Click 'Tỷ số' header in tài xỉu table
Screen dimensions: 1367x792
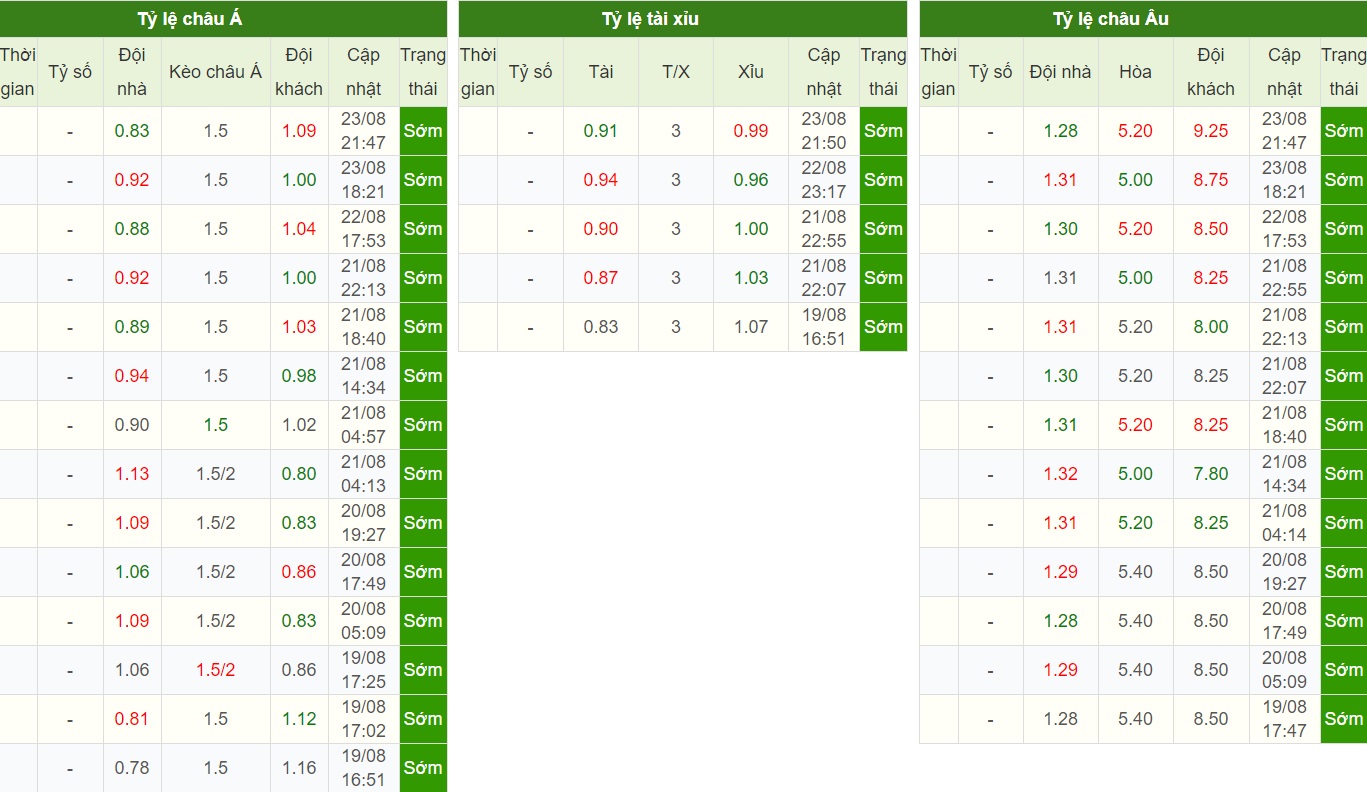click(x=530, y=72)
